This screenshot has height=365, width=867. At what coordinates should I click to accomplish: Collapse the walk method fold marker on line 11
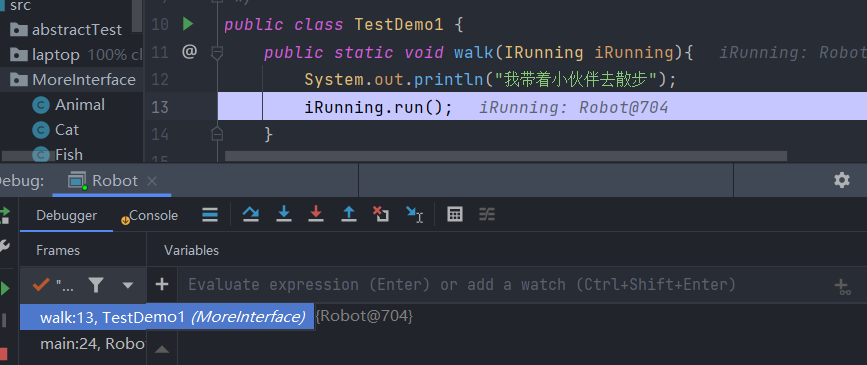point(217,53)
